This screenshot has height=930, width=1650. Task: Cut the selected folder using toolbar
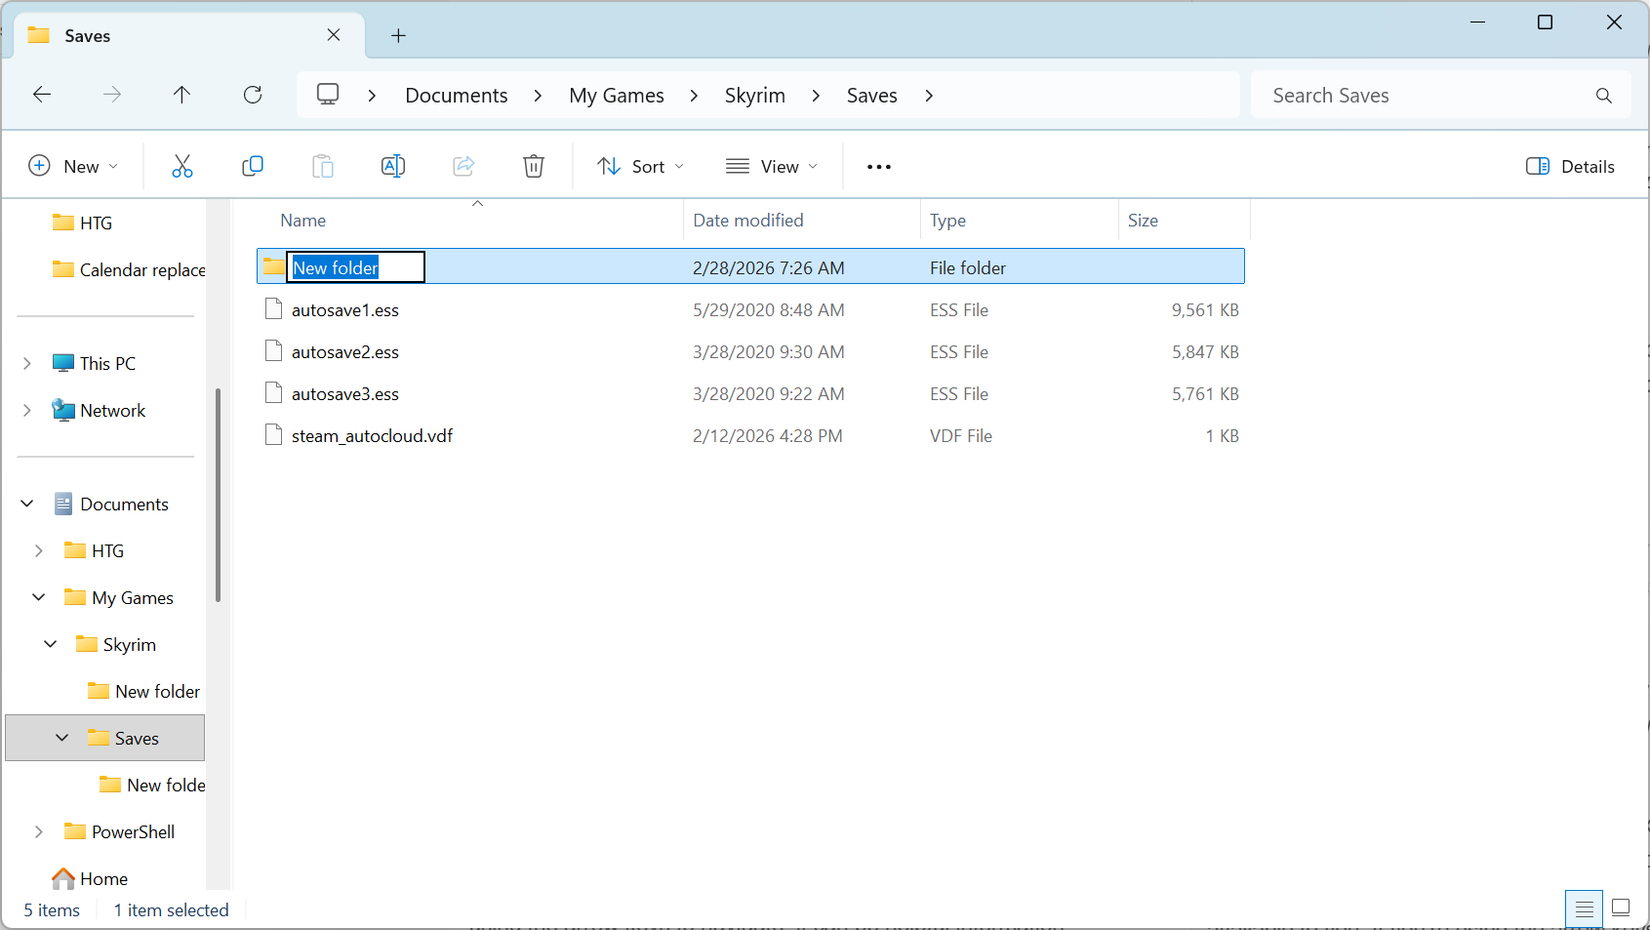coord(182,166)
